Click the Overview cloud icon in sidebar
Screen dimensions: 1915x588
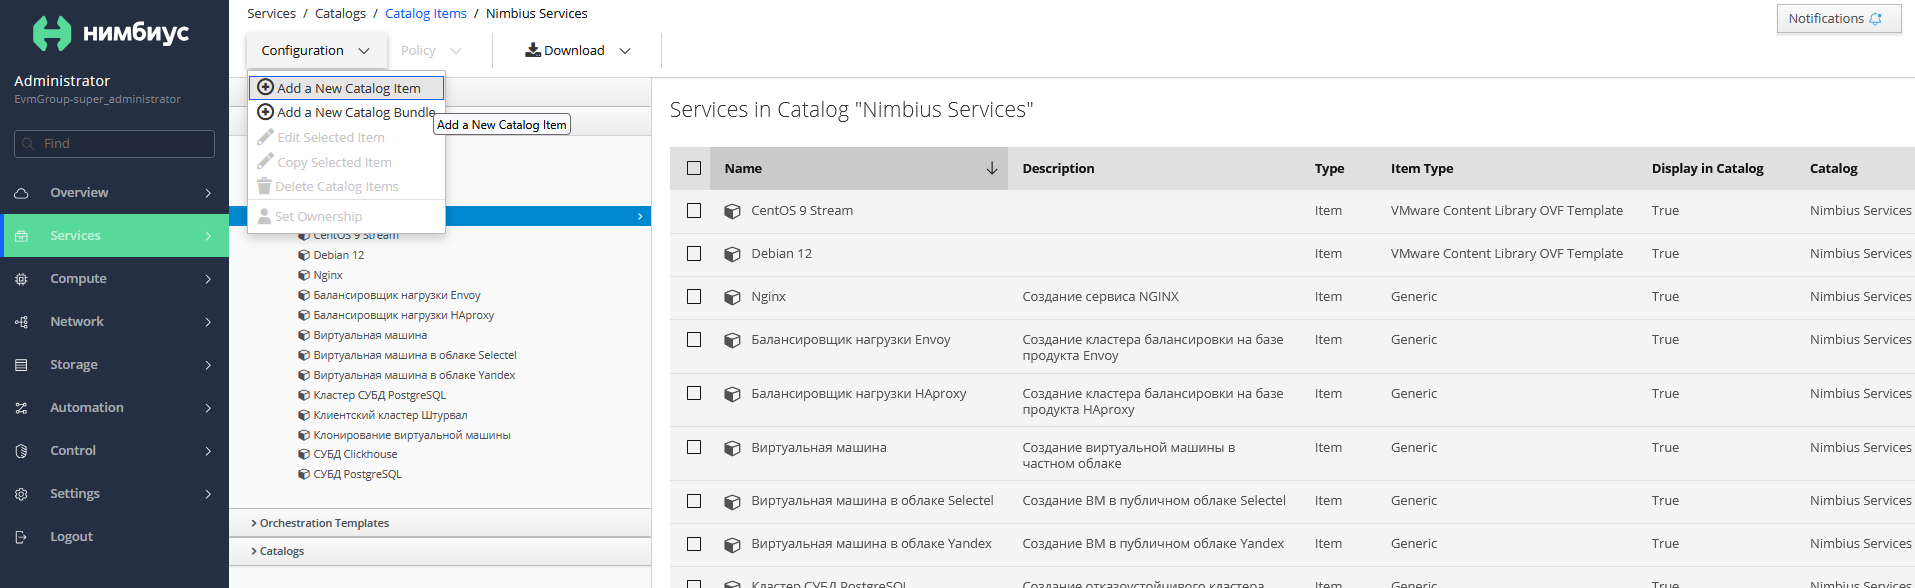(x=21, y=193)
